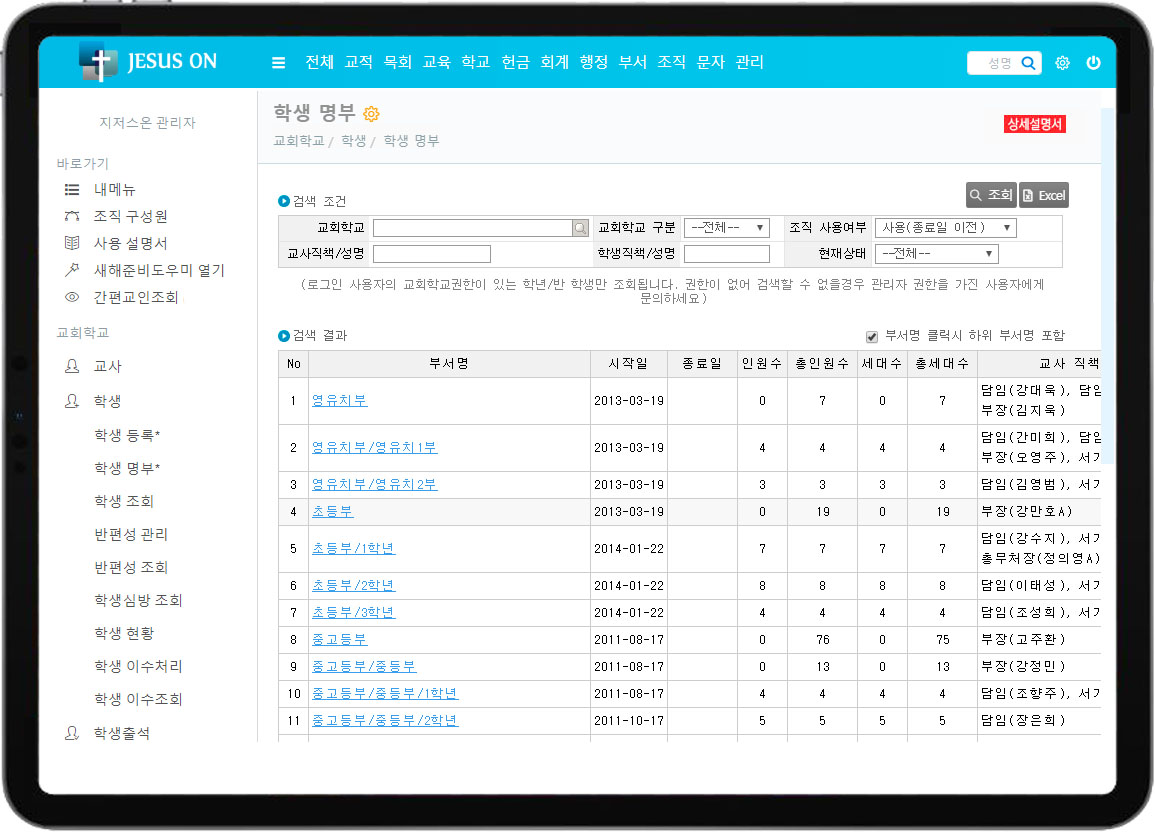This screenshot has height=832, width=1155.
Task: Open 사용 설명서 book icon shortcut
Action: coord(72,243)
